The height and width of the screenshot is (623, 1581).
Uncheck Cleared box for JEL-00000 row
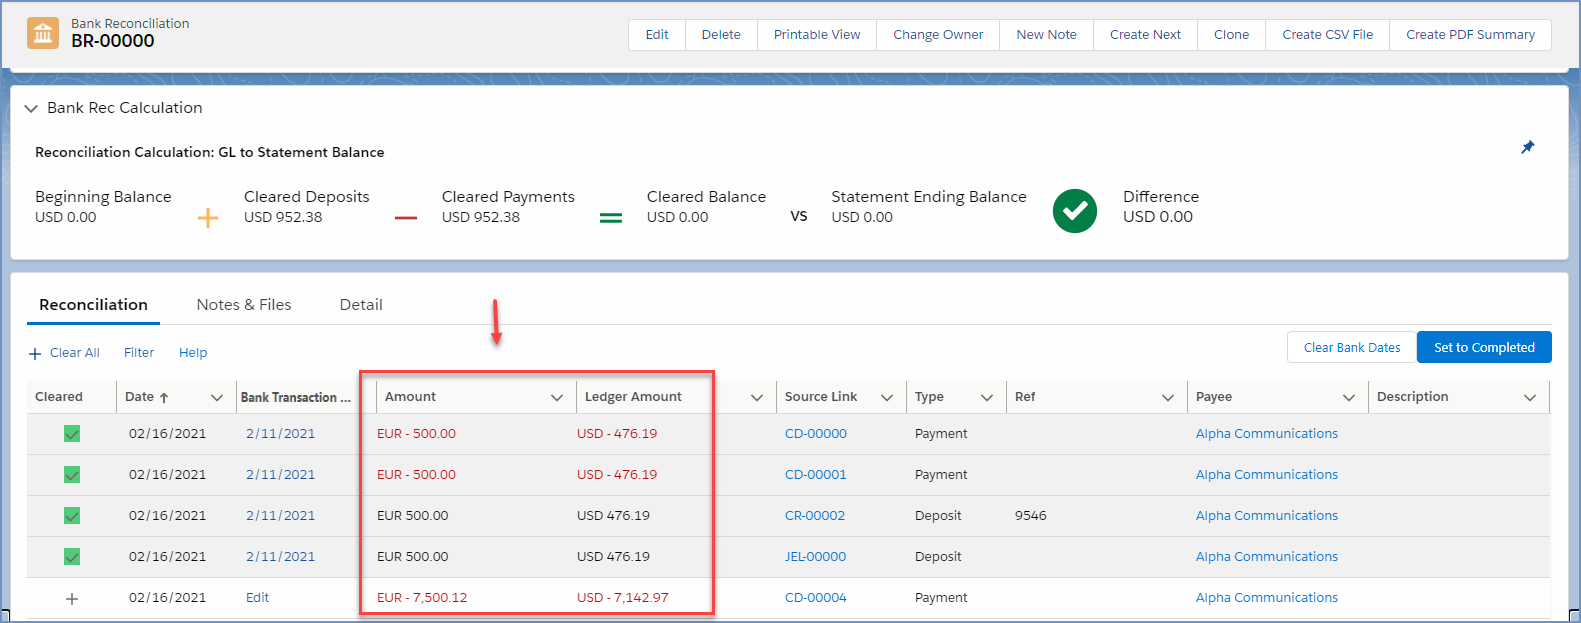[72, 557]
